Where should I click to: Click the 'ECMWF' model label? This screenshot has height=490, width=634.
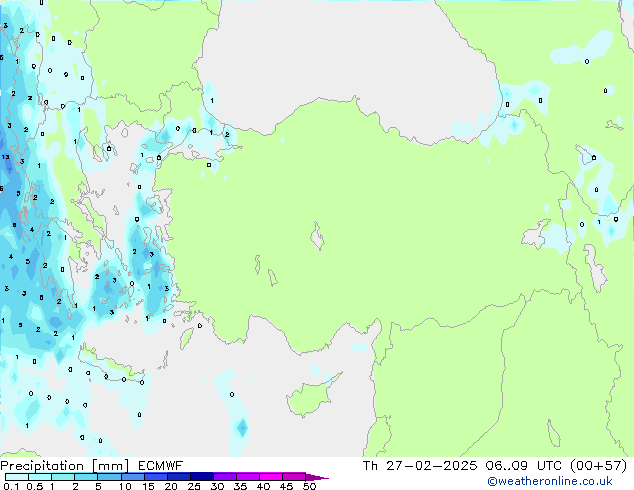click(x=161, y=466)
